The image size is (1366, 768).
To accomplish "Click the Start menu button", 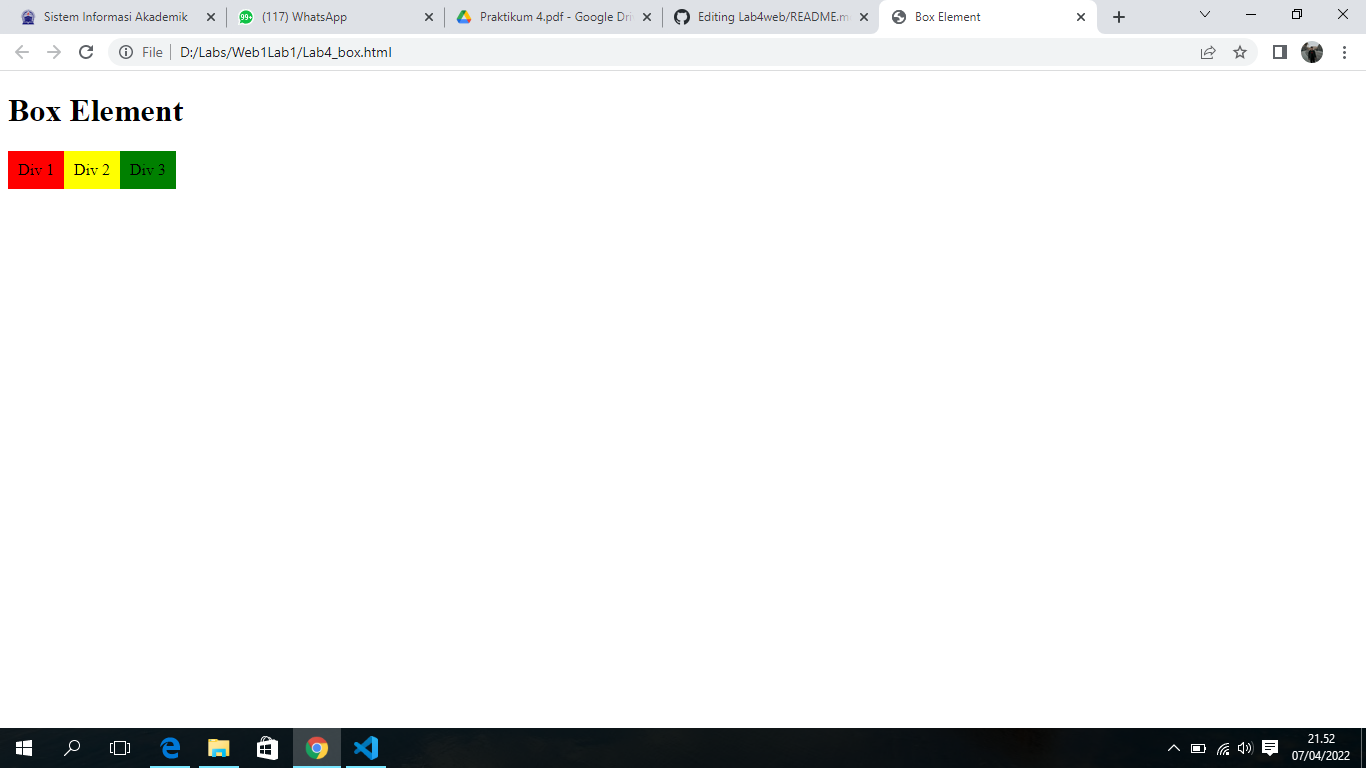I will (x=21, y=748).
